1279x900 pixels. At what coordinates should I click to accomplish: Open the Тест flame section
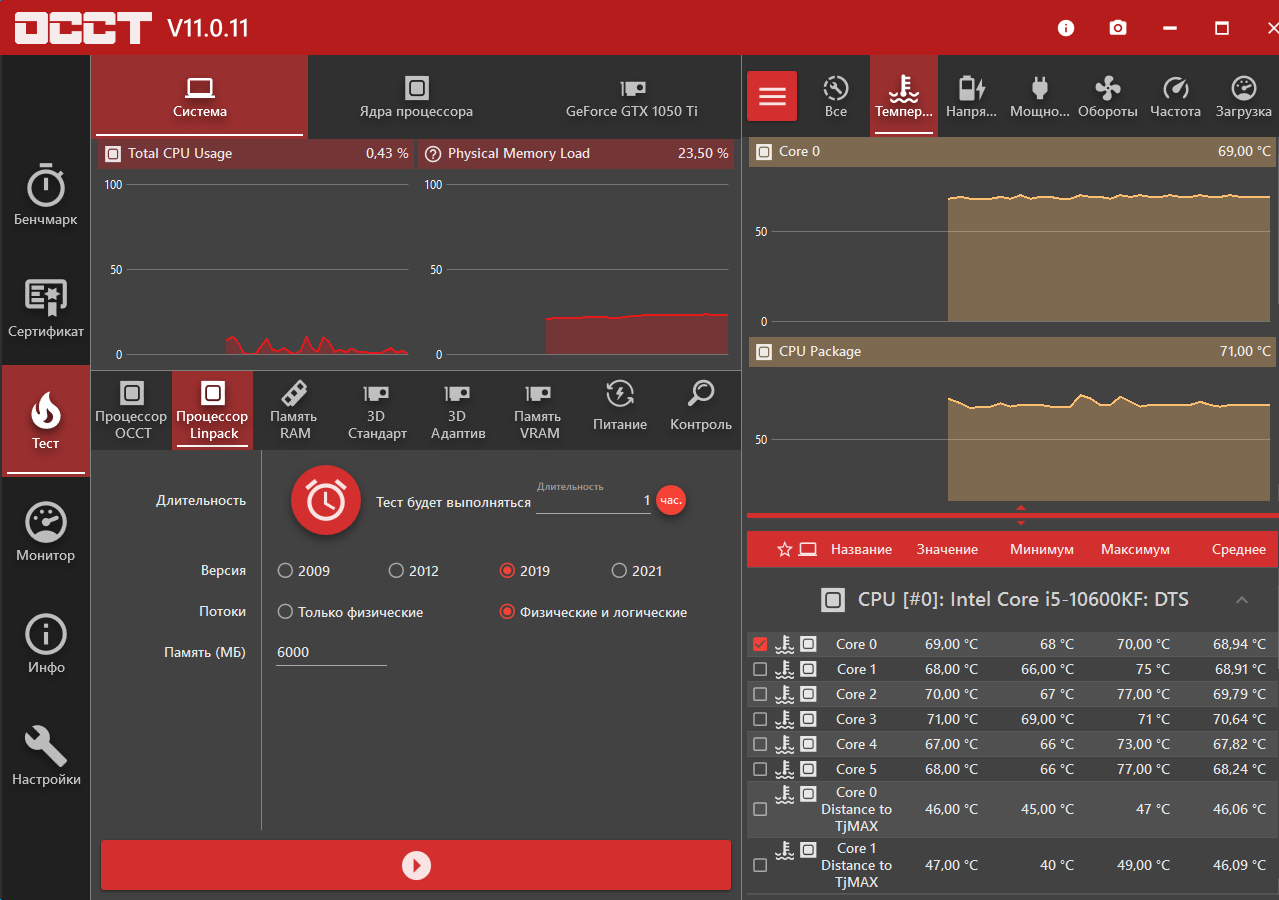(x=45, y=421)
